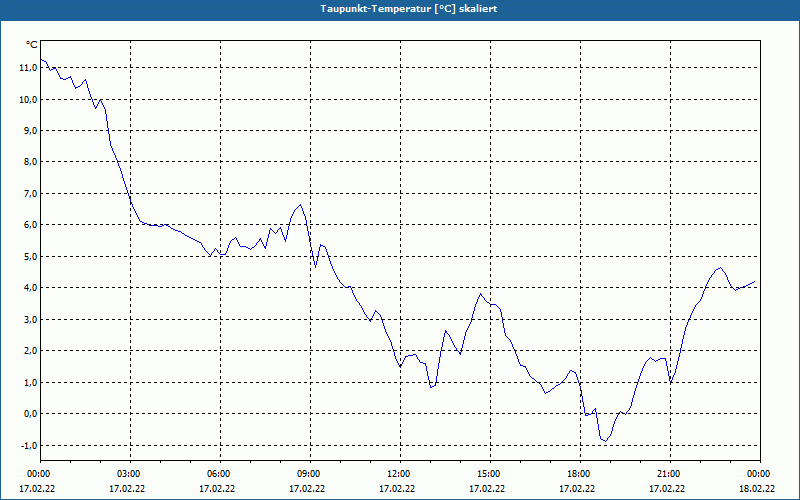Image resolution: width=800 pixels, height=500 pixels.
Task: Click the 5,0 y-axis label
Action: point(30,257)
